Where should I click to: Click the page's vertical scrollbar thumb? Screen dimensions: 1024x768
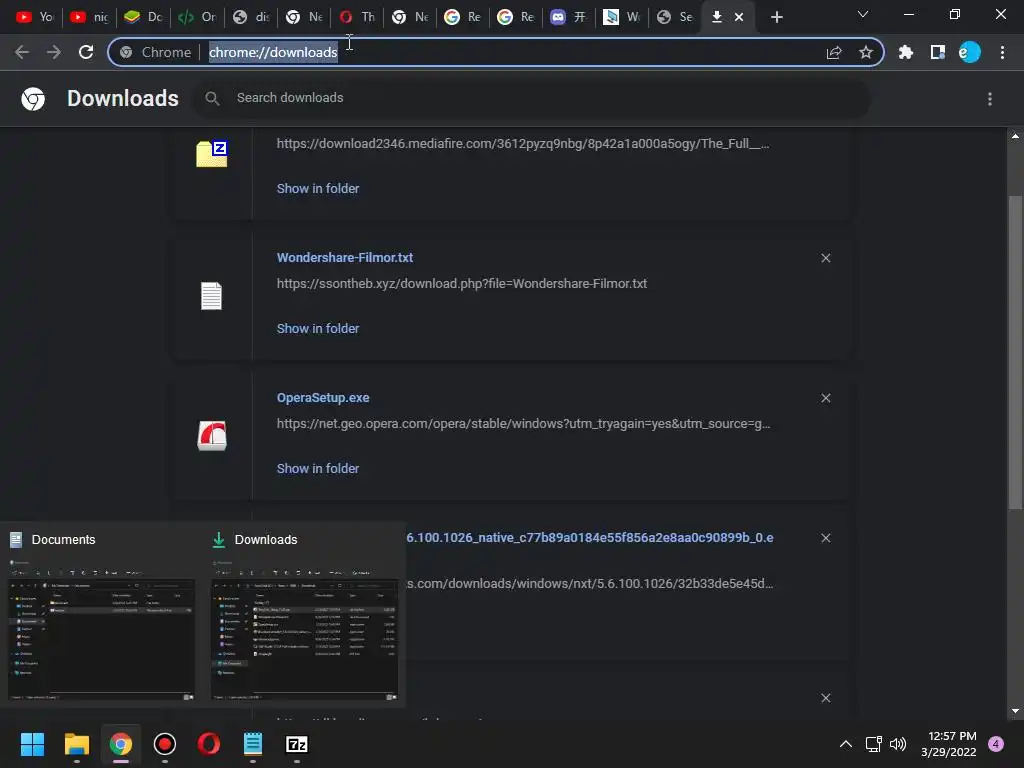(1015, 353)
